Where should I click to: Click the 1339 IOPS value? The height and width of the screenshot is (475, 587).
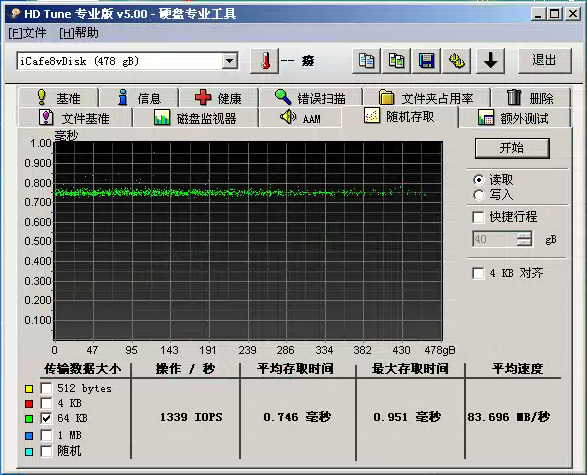tap(191, 417)
